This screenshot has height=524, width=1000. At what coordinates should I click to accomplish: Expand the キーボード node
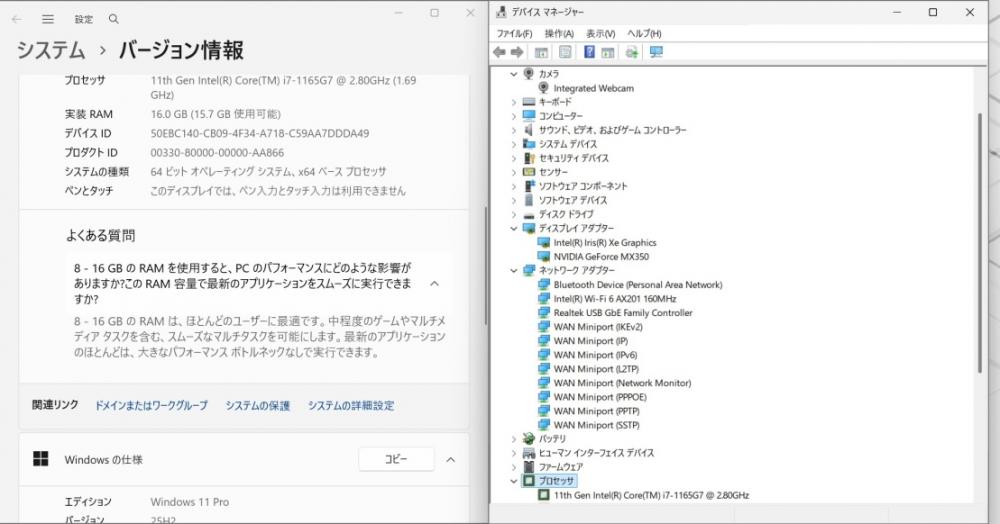pyautogui.click(x=514, y=102)
